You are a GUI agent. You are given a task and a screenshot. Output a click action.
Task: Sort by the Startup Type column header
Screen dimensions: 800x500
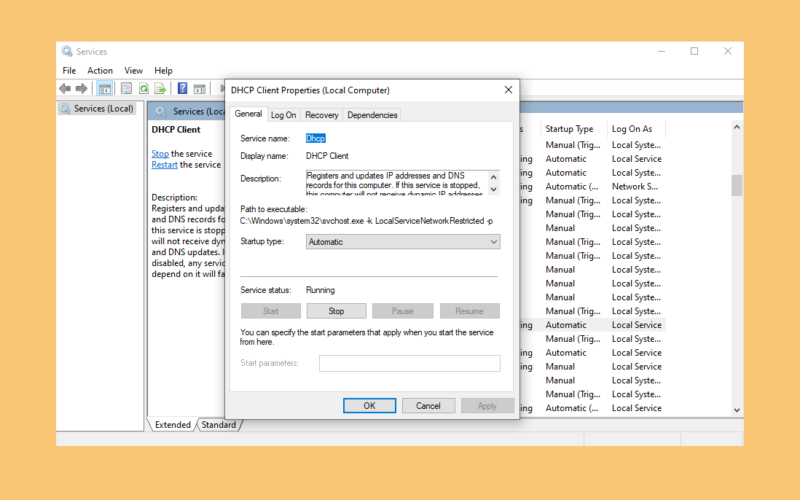pyautogui.click(x=569, y=129)
